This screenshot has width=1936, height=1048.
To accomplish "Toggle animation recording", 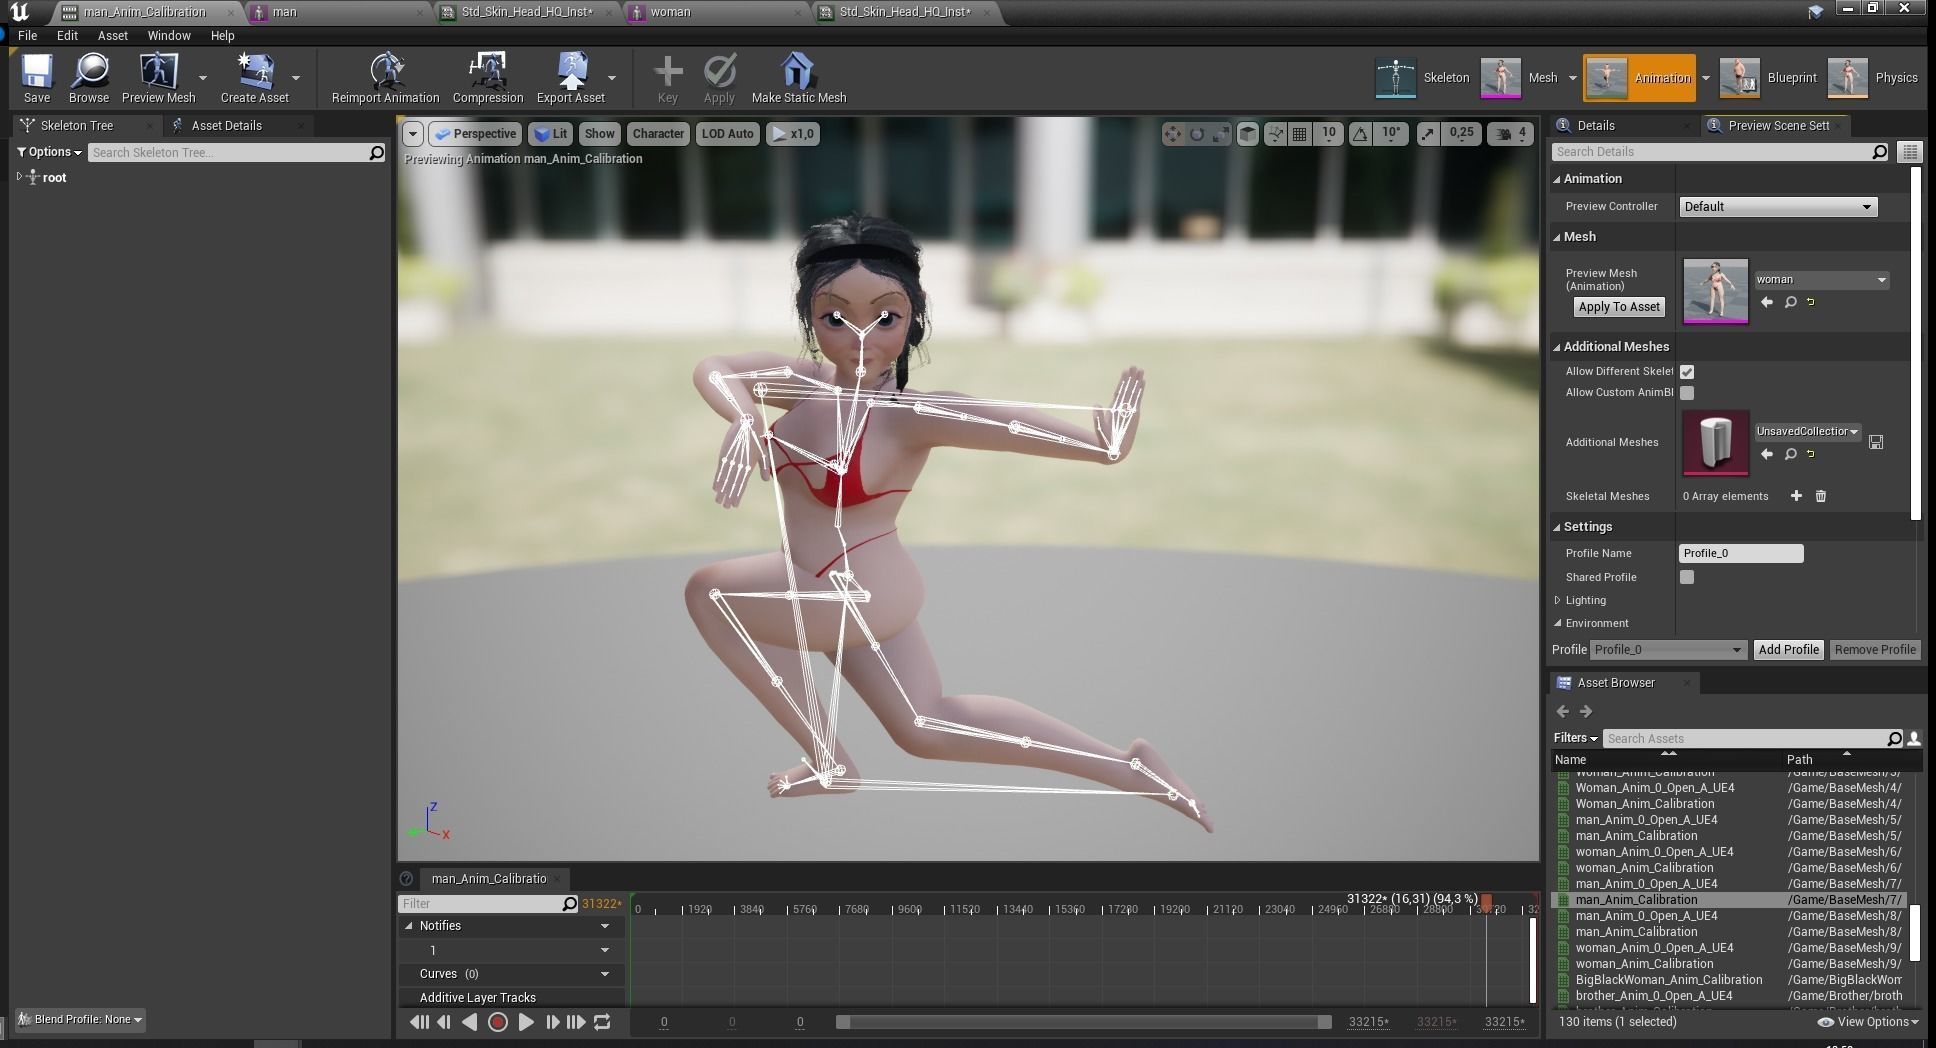I will (497, 1022).
